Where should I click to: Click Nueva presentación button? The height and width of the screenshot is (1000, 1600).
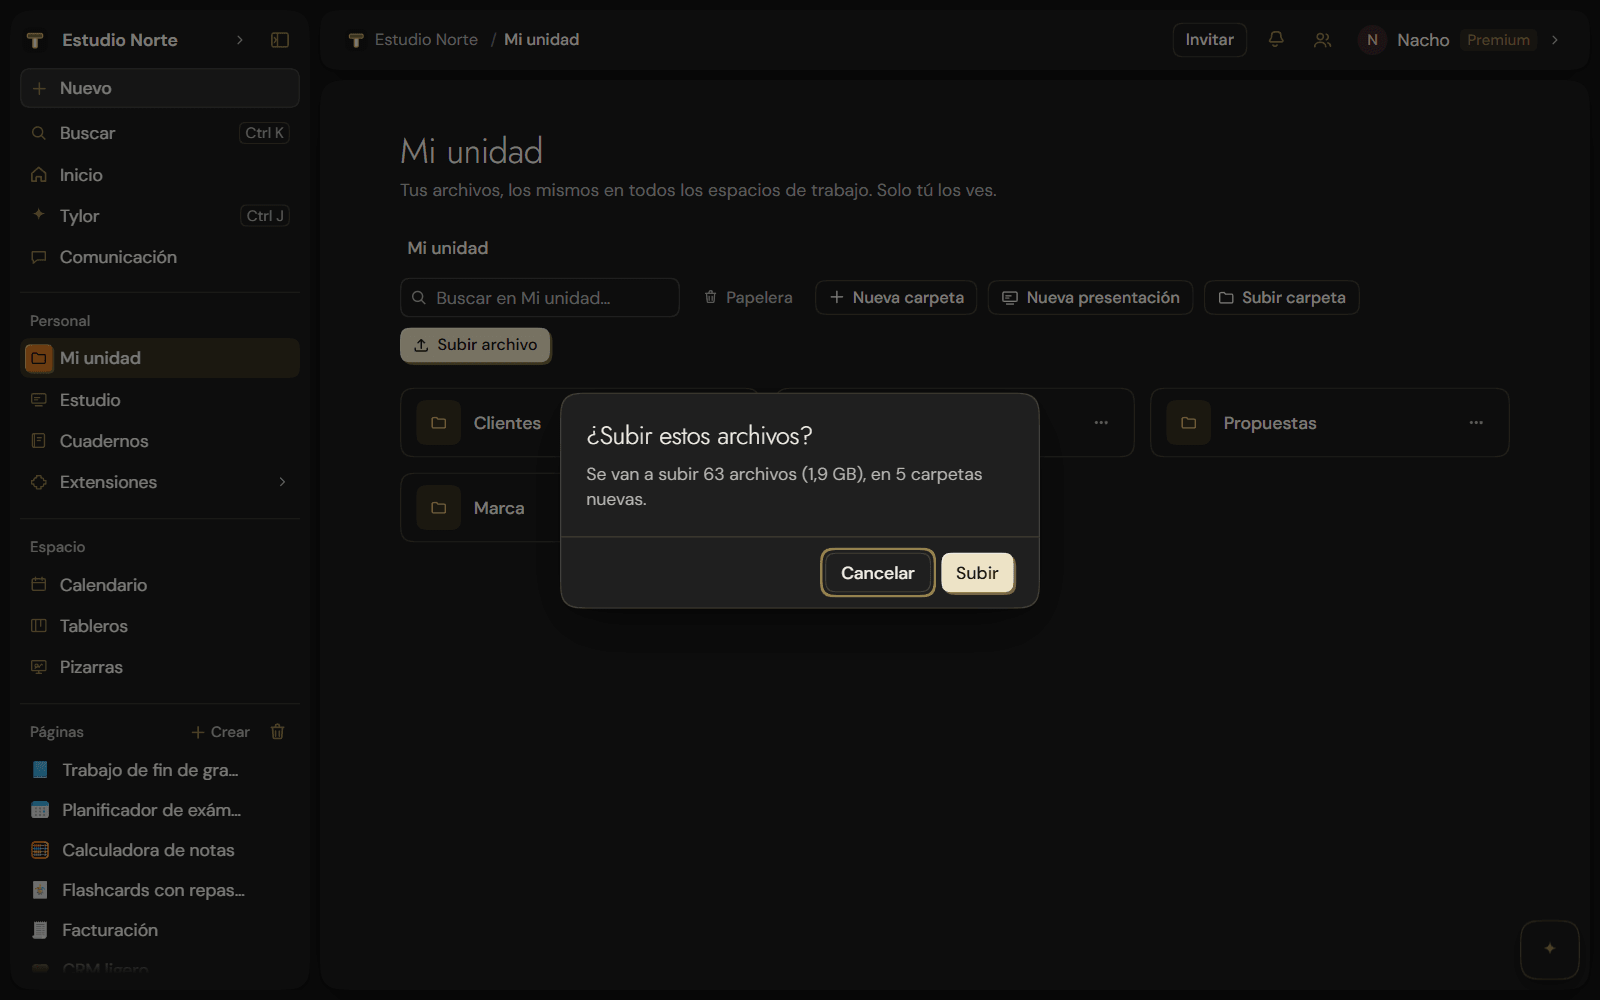(x=1090, y=298)
